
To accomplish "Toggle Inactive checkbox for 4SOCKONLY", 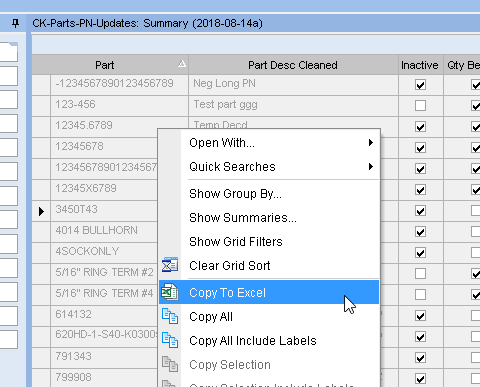I will (x=420, y=253).
